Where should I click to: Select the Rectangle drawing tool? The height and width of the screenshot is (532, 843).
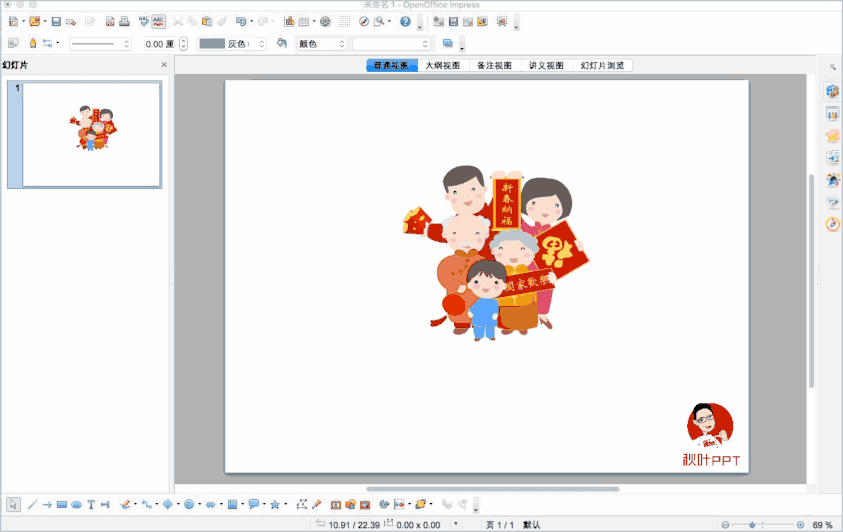coord(62,505)
